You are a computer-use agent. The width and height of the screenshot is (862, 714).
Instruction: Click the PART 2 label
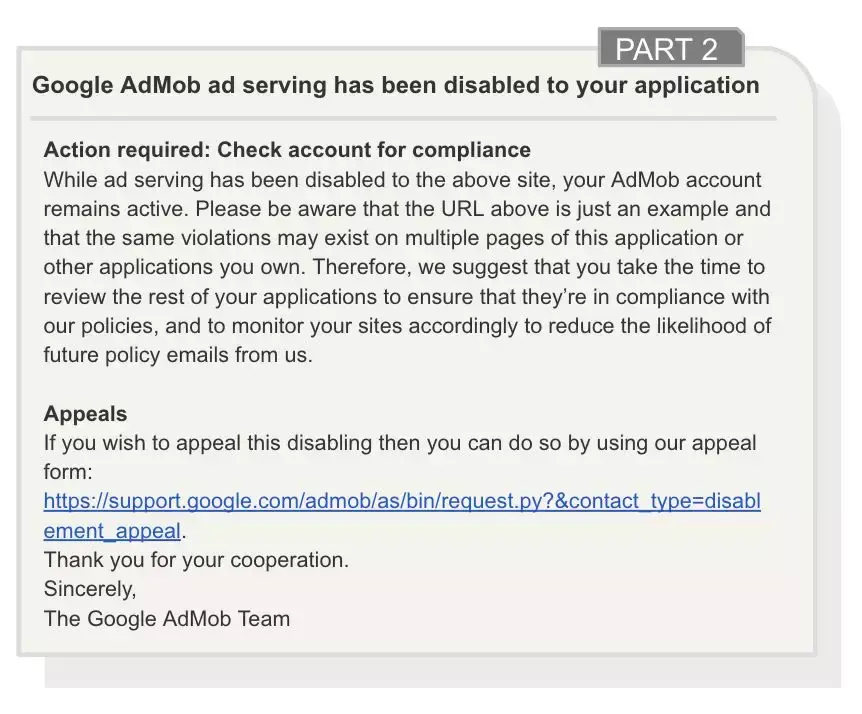[x=667, y=49]
